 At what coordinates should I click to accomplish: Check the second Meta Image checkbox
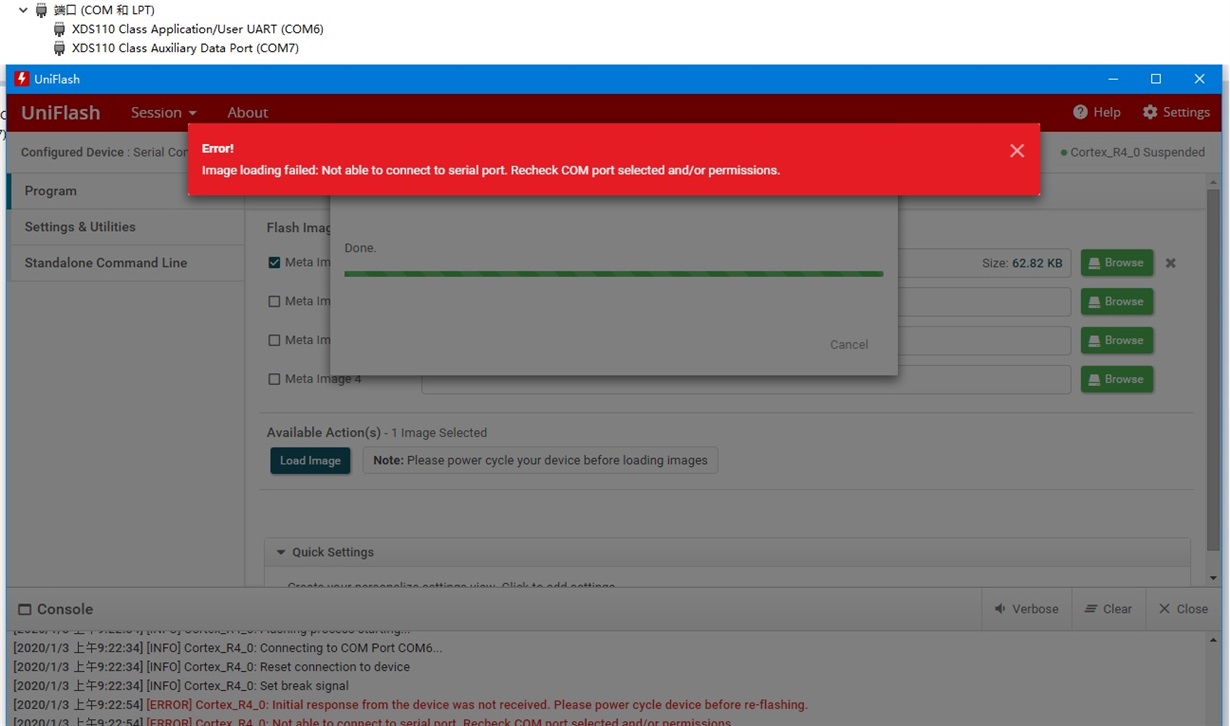click(274, 301)
